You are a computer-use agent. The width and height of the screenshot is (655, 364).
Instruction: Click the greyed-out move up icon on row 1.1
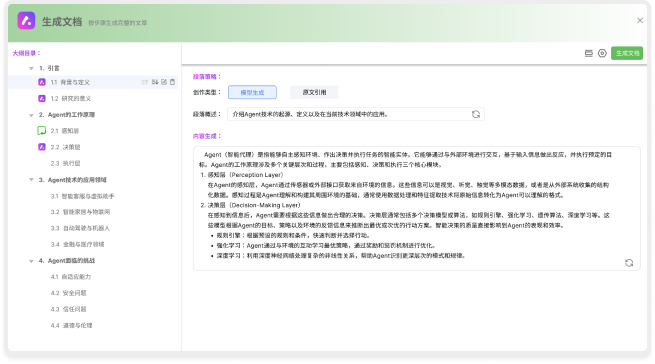(x=145, y=82)
